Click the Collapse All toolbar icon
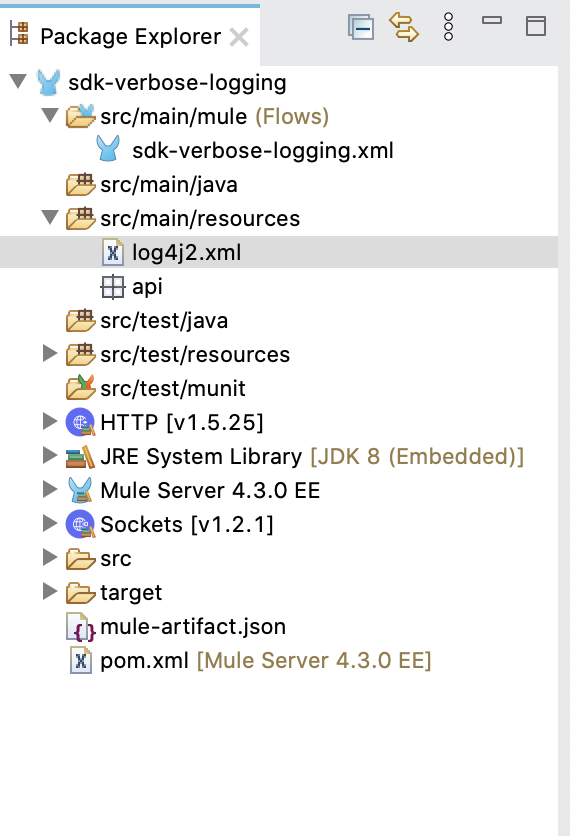This screenshot has height=836, width=570. [x=361, y=27]
